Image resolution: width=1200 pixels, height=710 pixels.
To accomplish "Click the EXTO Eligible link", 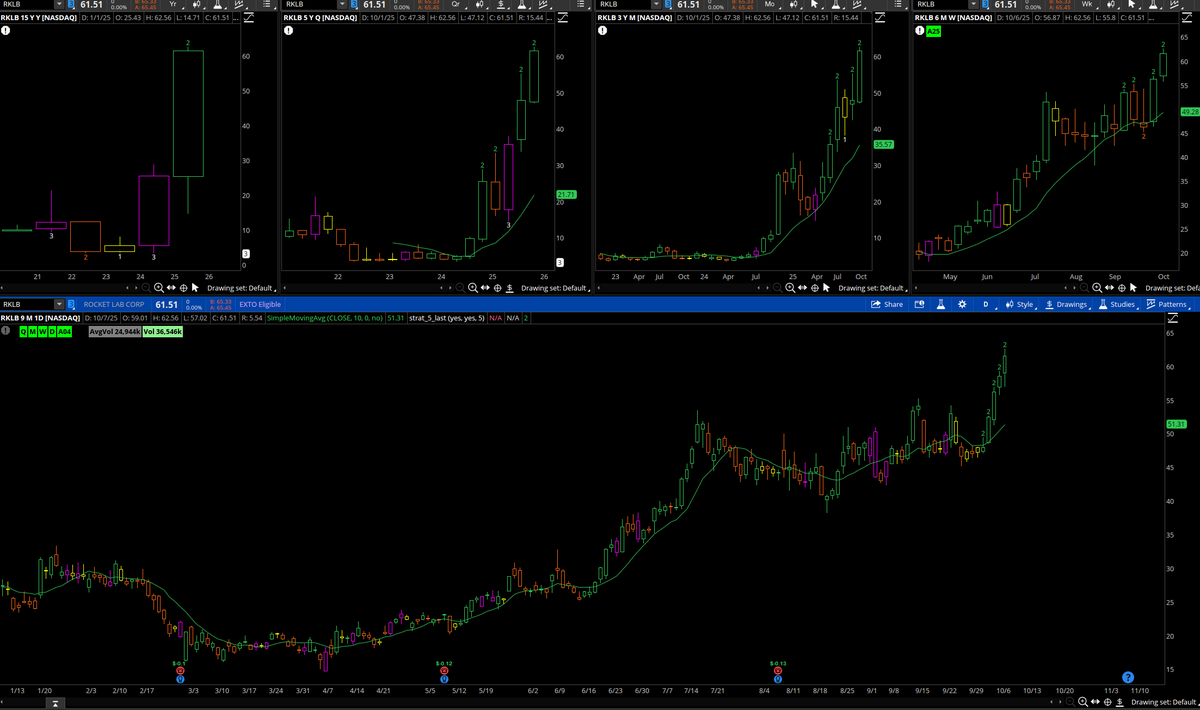I will (x=260, y=304).
